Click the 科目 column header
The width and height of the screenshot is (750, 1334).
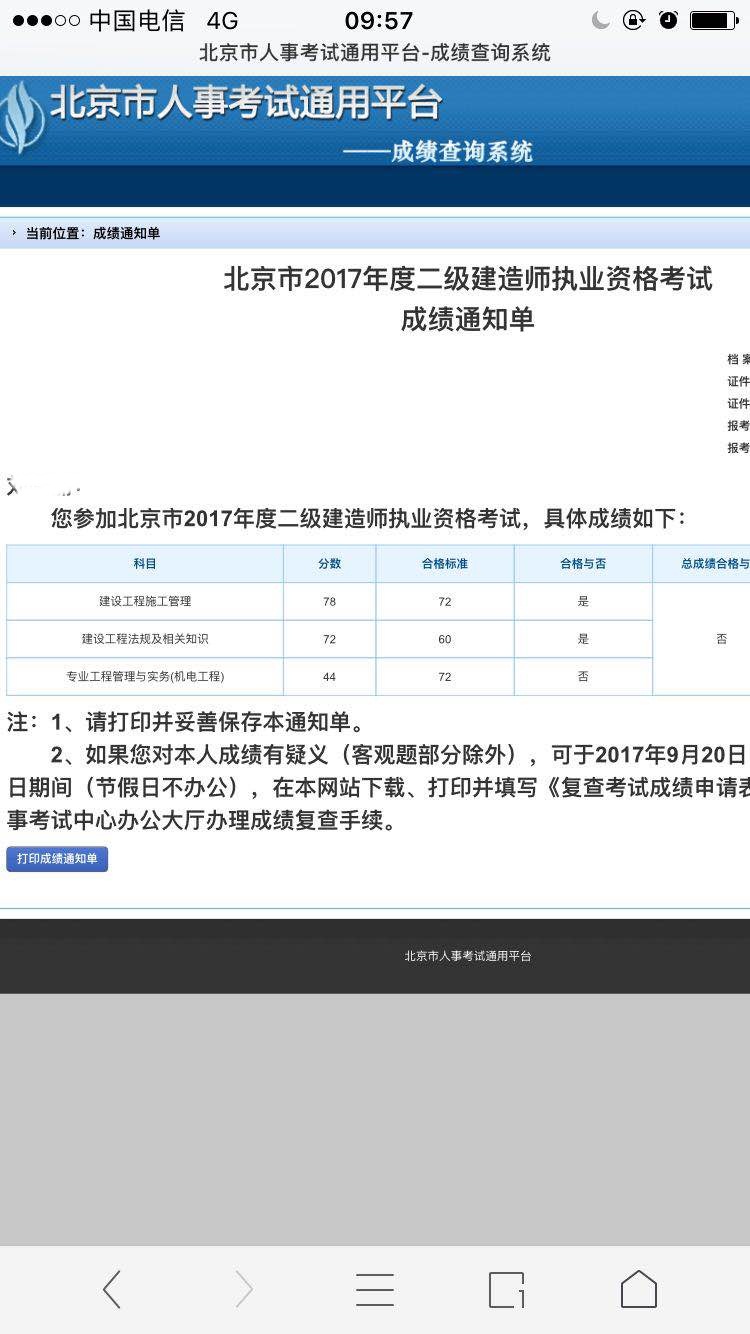145,564
